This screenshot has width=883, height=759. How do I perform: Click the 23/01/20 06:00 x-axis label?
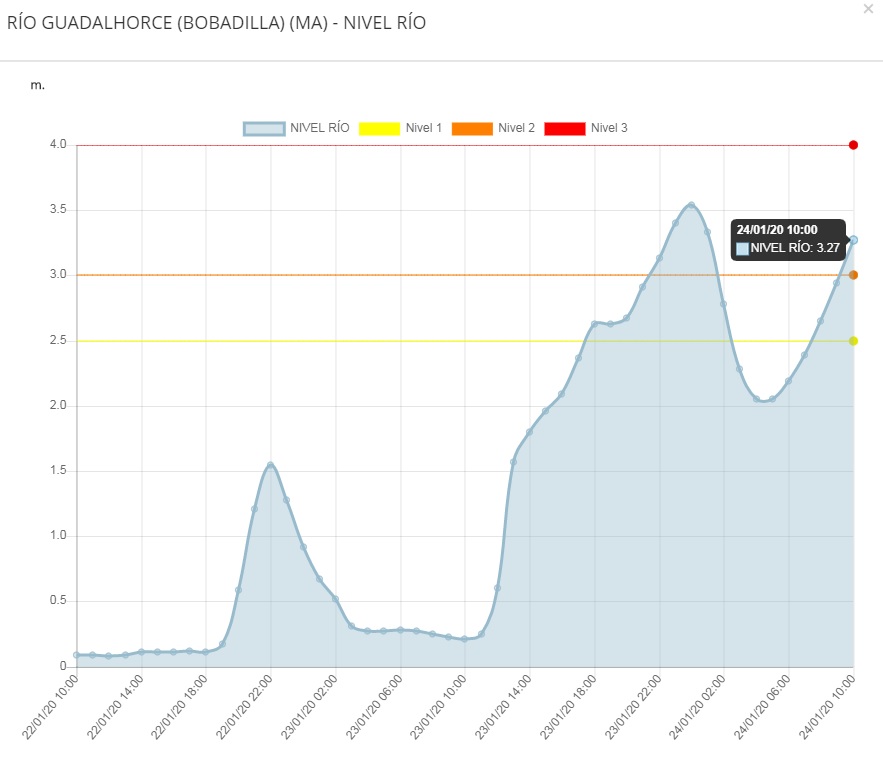(374, 707)
